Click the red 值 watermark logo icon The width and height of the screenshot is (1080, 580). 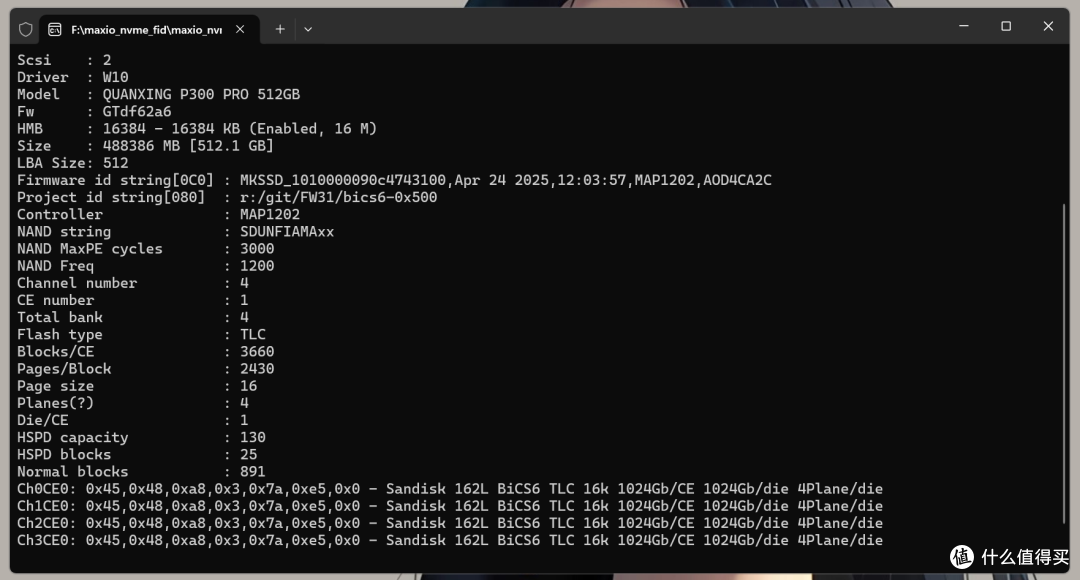point(962,557)
